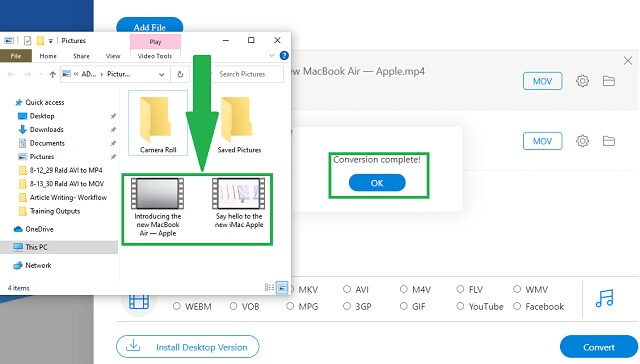Select Say hello to the new iMac video

pyautogui.click(x=239, y=204)
